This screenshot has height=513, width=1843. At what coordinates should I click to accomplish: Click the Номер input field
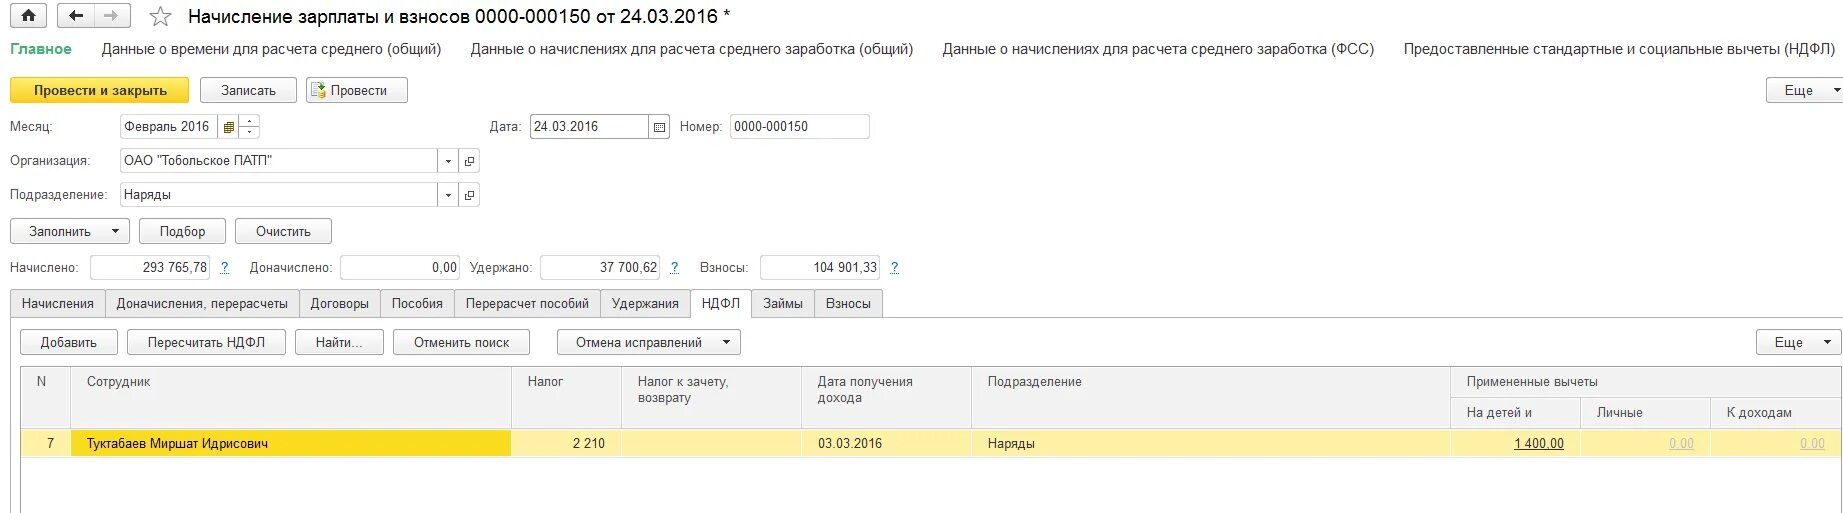tap(799, 127)
